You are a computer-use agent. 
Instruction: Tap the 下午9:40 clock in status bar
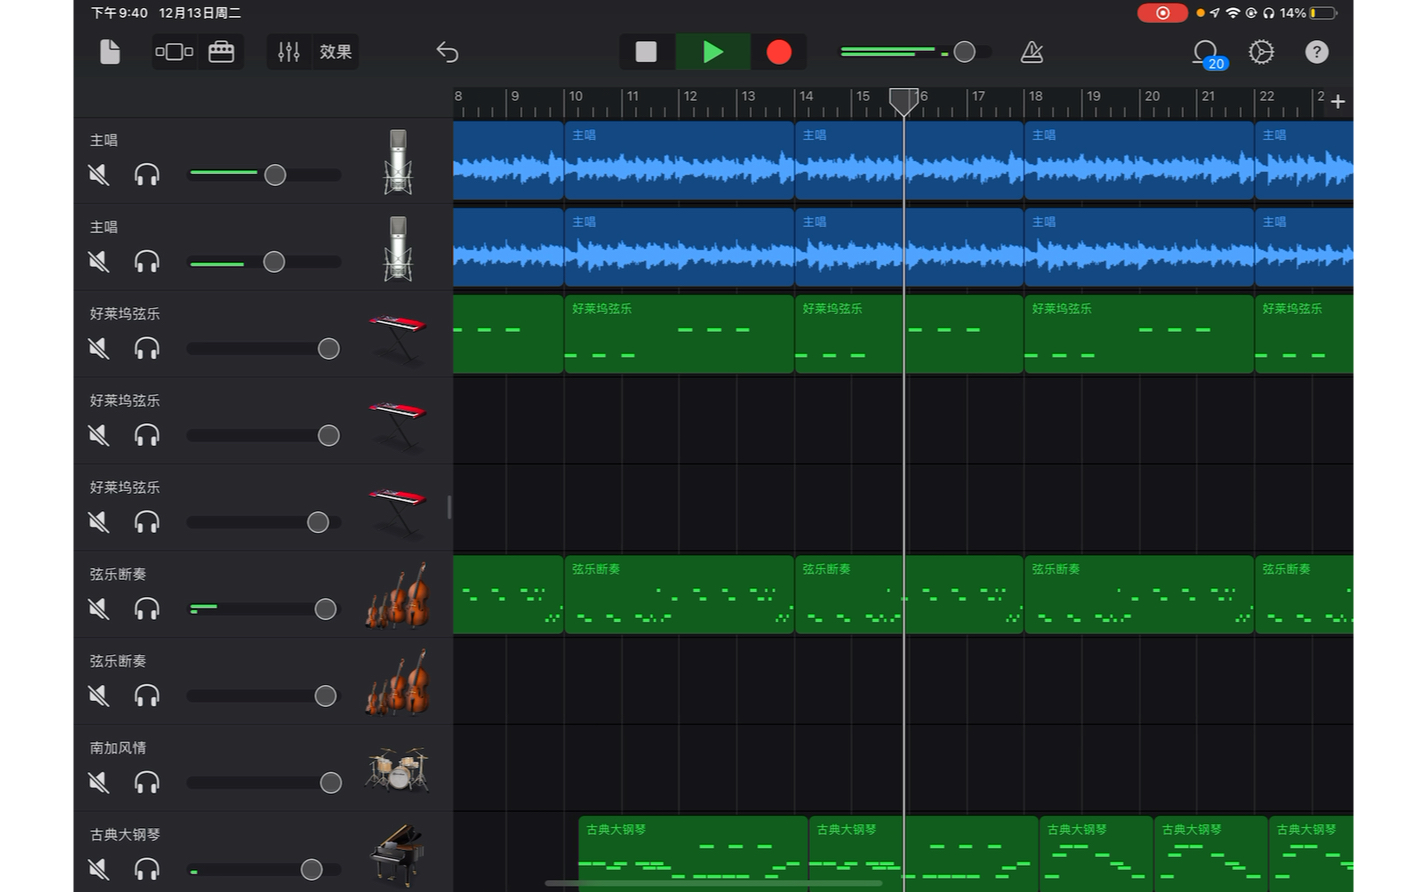coord(119,13)
